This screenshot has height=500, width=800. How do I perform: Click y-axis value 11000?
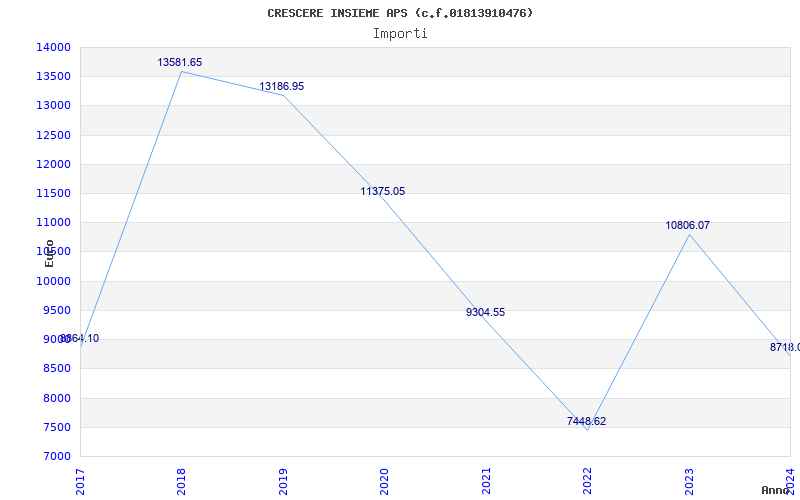click(x=53, y=222)
